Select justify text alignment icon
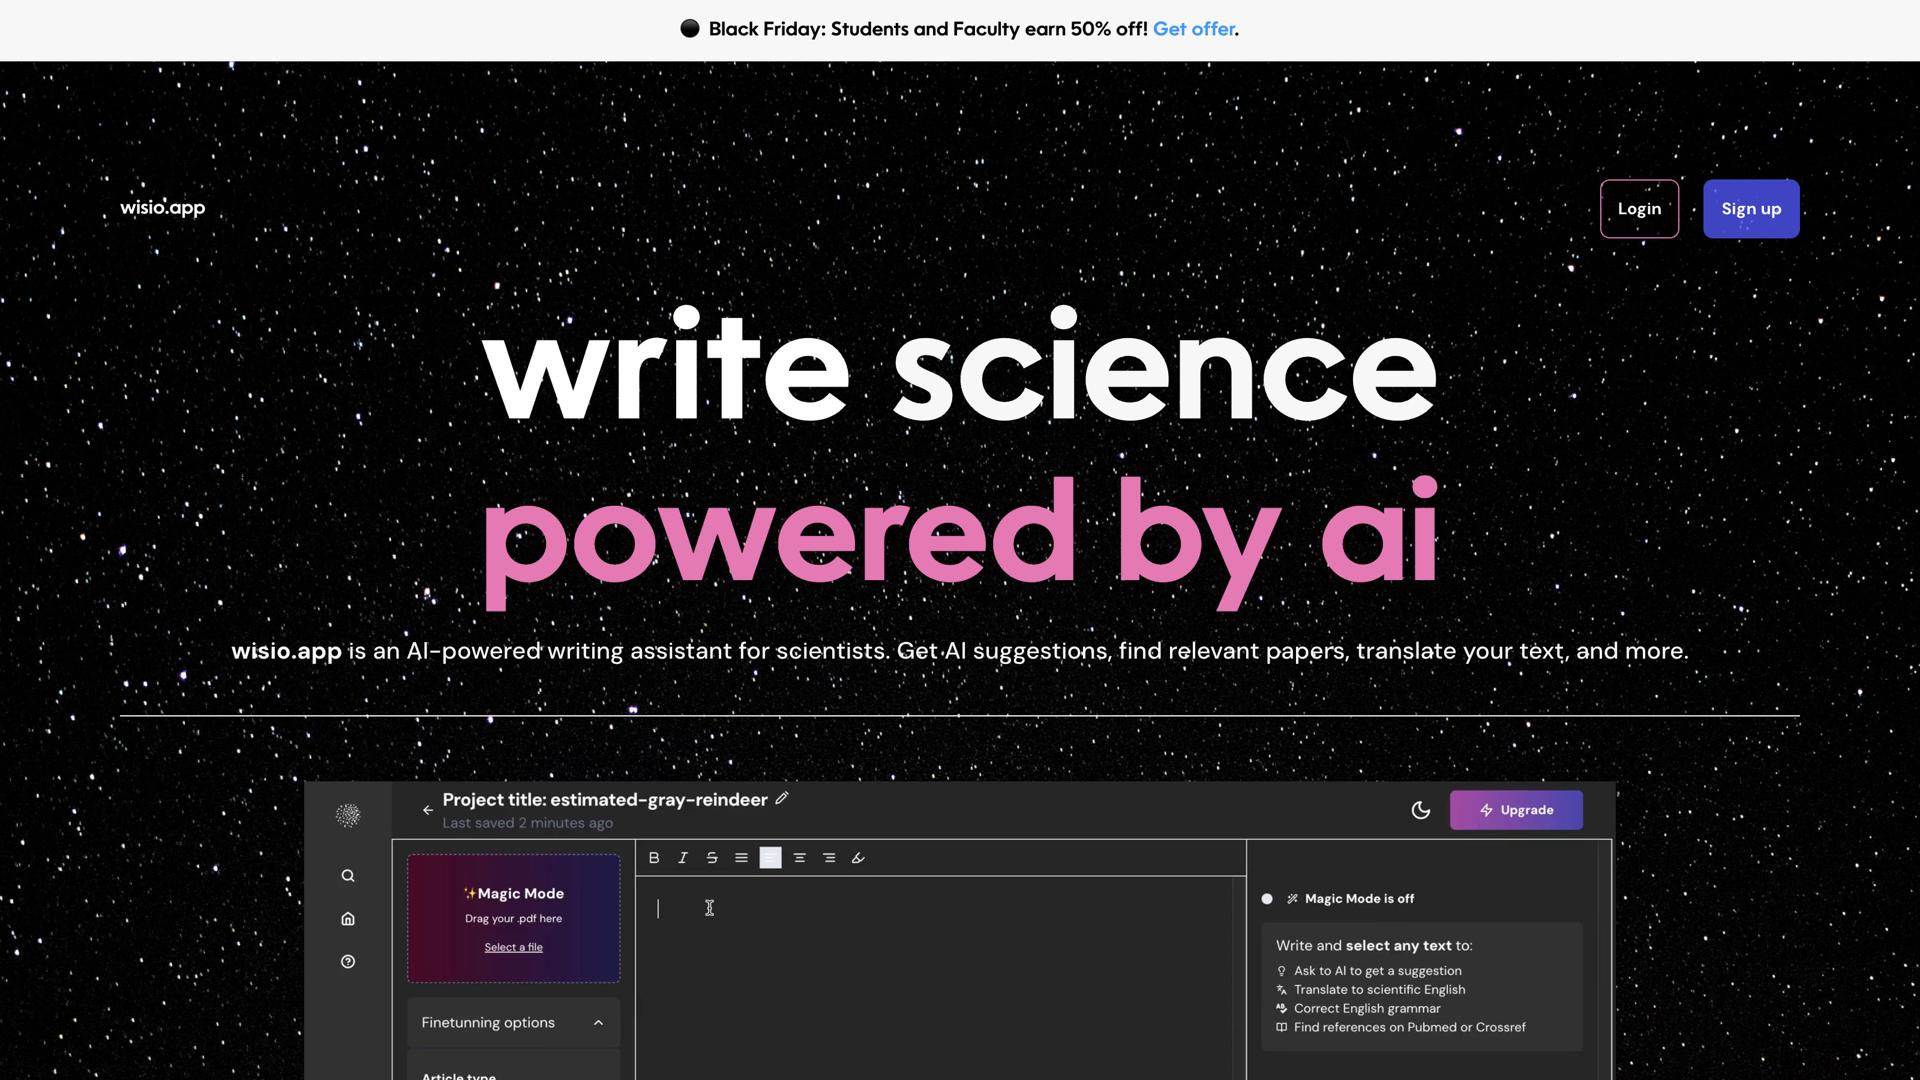This screenshot has height=1080, width=1920. click(x=741, y=858)
